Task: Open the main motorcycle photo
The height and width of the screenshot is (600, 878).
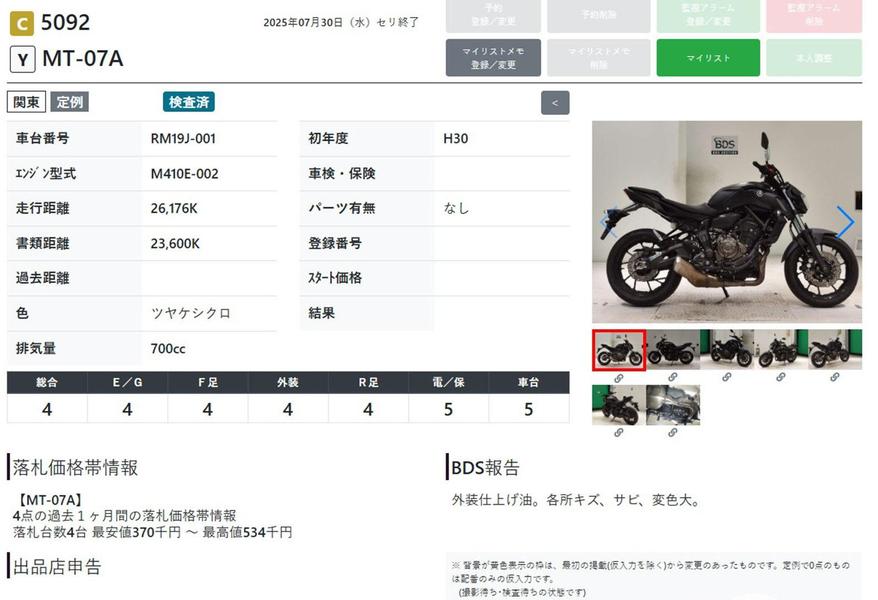Action: click(x=726, y=222)
